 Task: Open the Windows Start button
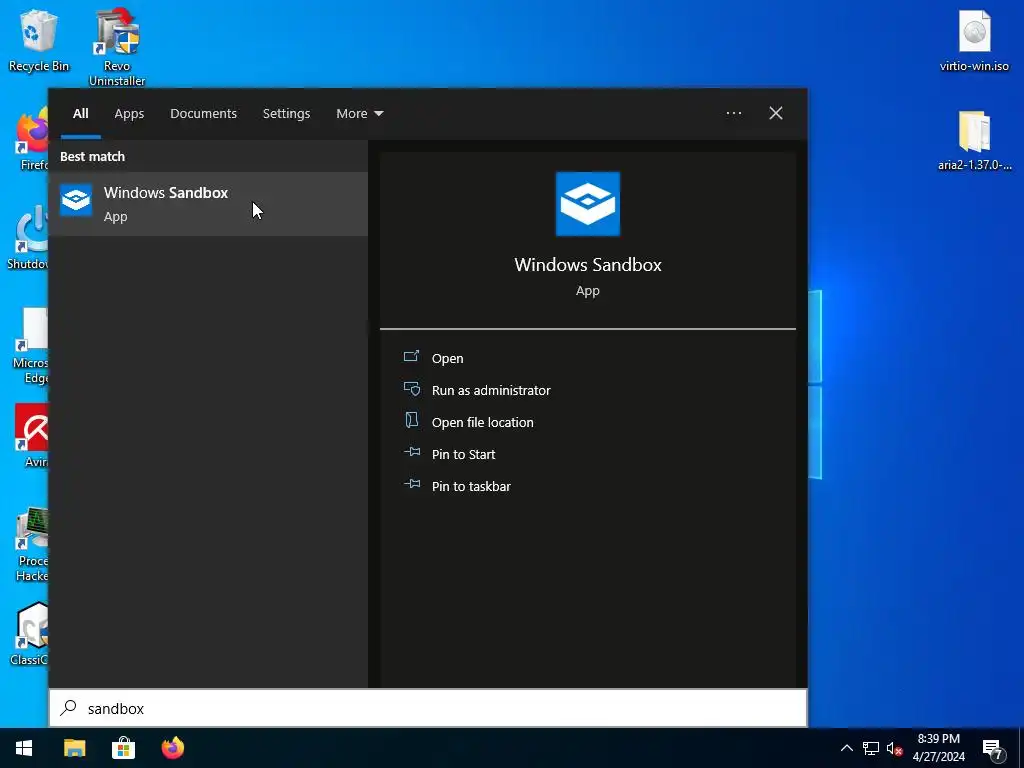pyautogui.click(x=24, y=748)
